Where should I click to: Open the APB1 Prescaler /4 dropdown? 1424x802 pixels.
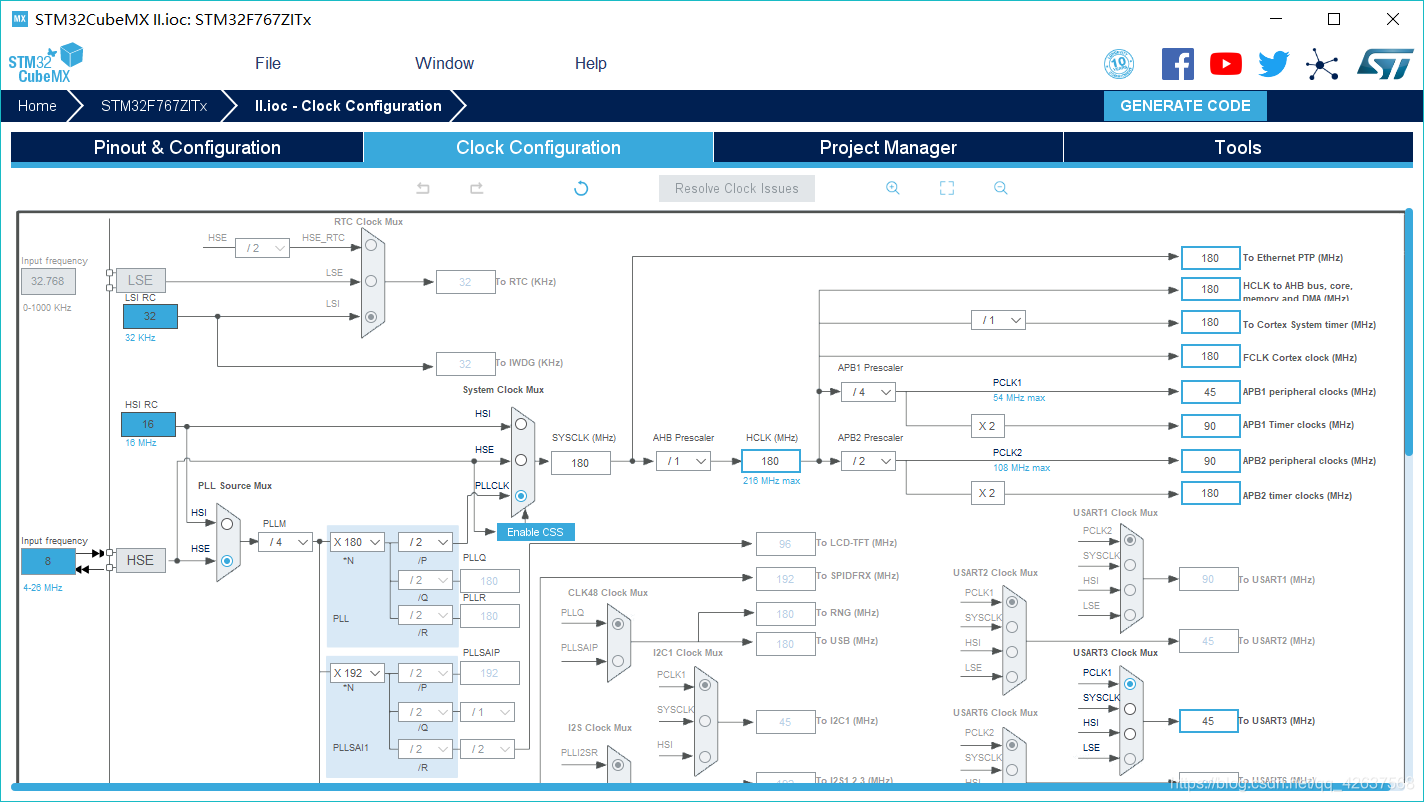pyautogui.click(x=868, y=392)
